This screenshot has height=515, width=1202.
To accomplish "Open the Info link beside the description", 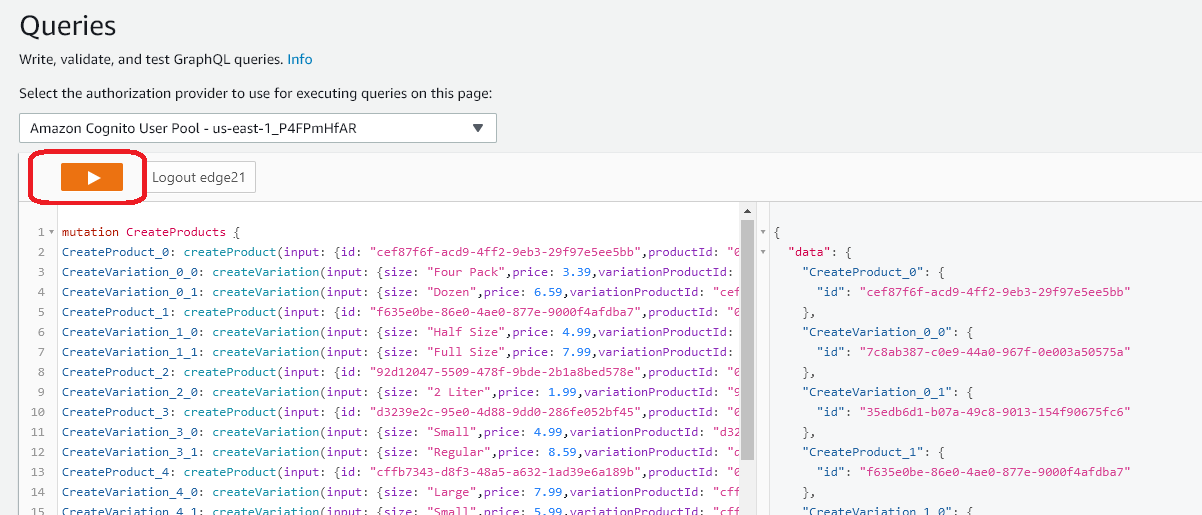I will [299, 59].
